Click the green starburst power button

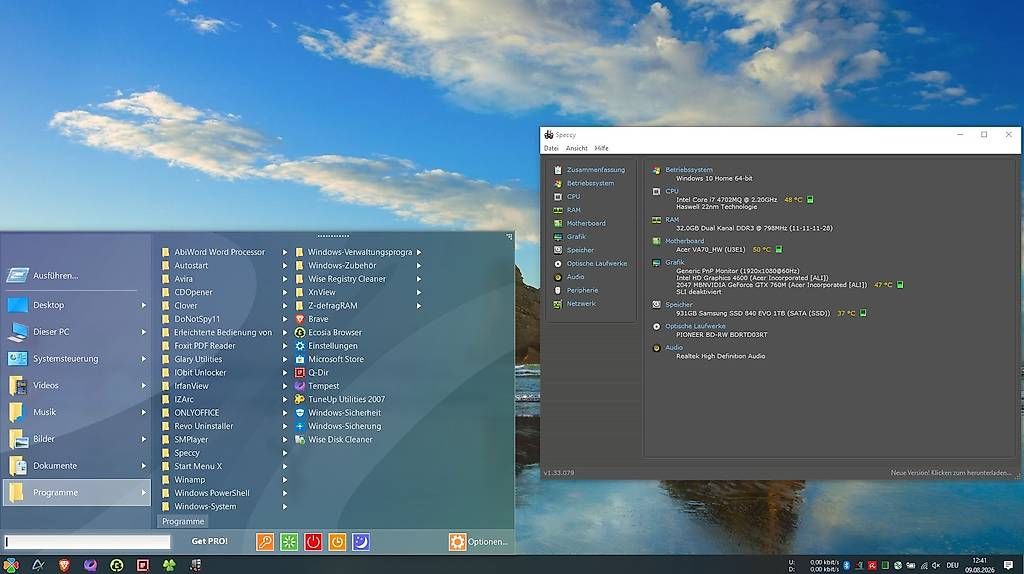click(289, 541)
